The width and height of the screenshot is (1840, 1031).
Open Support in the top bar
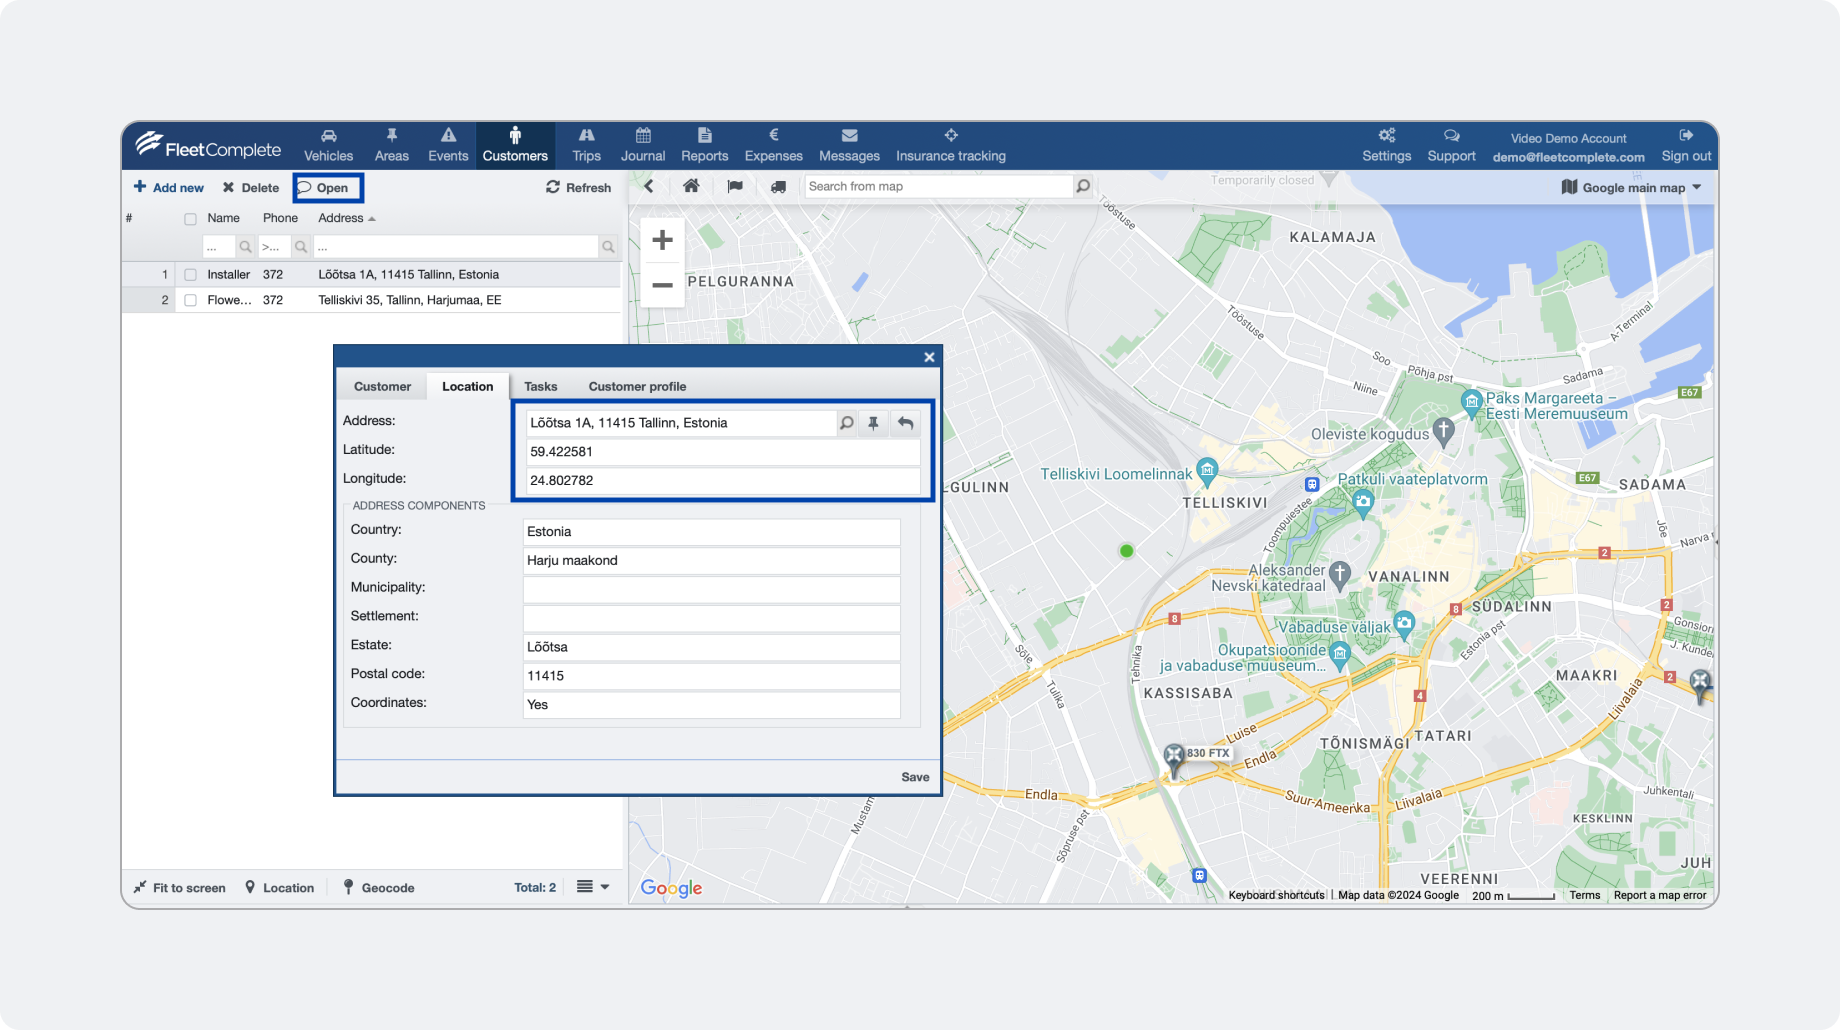pyautogui.click(x=1451, y=146)
